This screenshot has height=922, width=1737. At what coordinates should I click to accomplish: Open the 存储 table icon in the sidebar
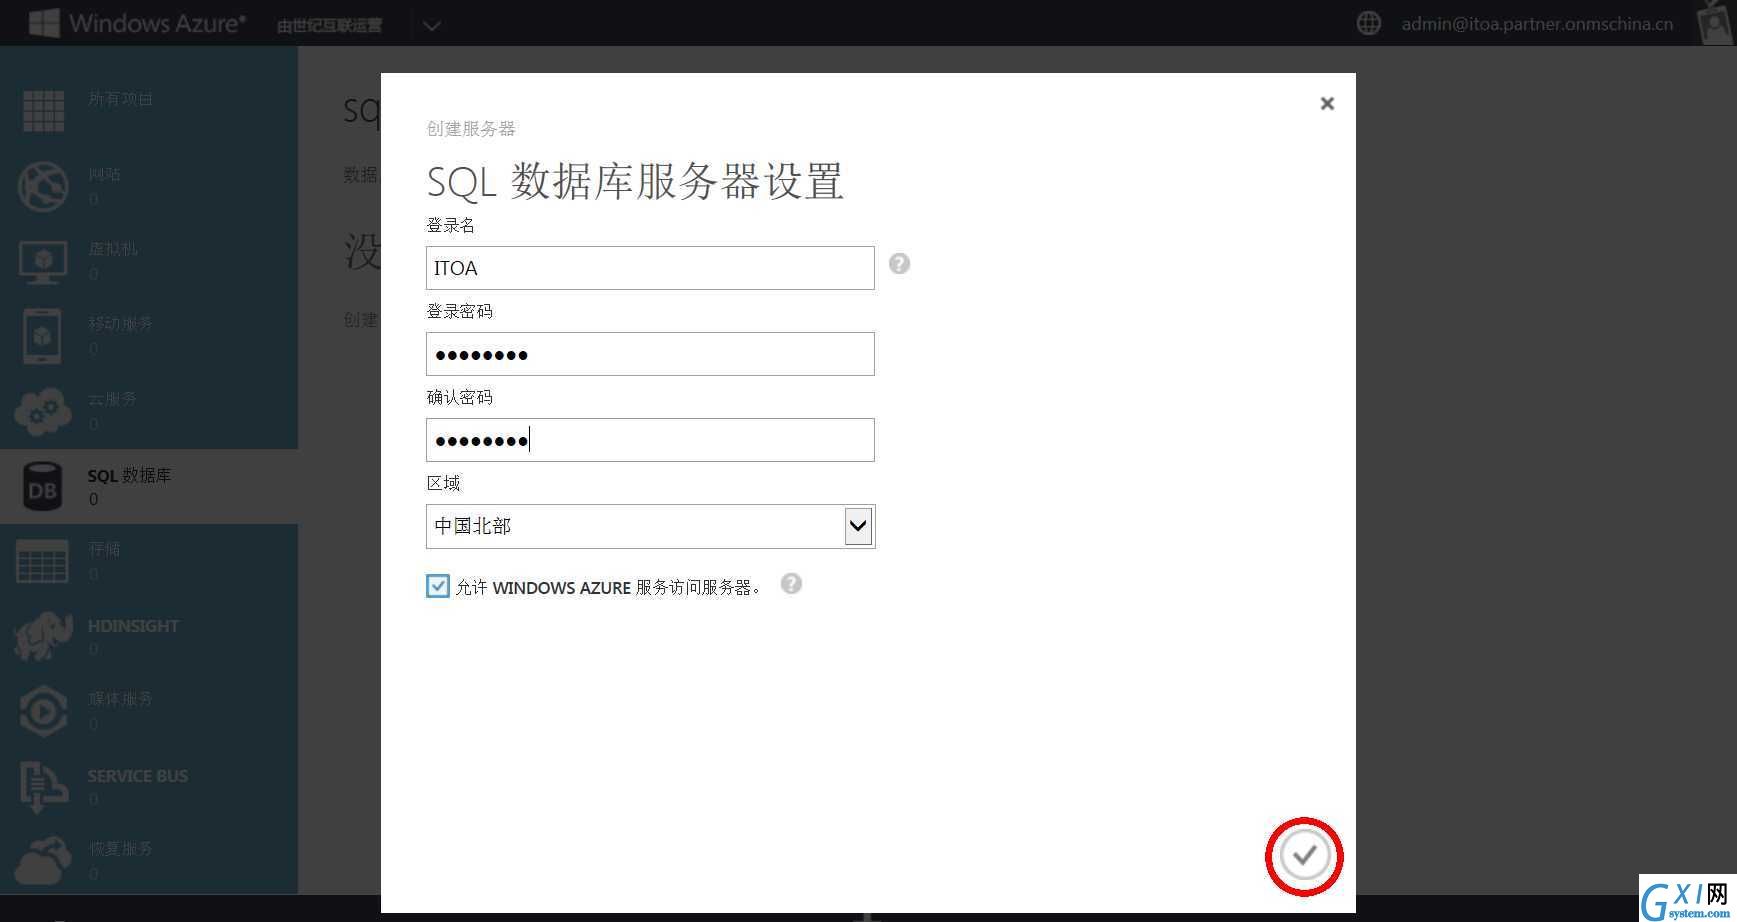(x=42, y=561)
